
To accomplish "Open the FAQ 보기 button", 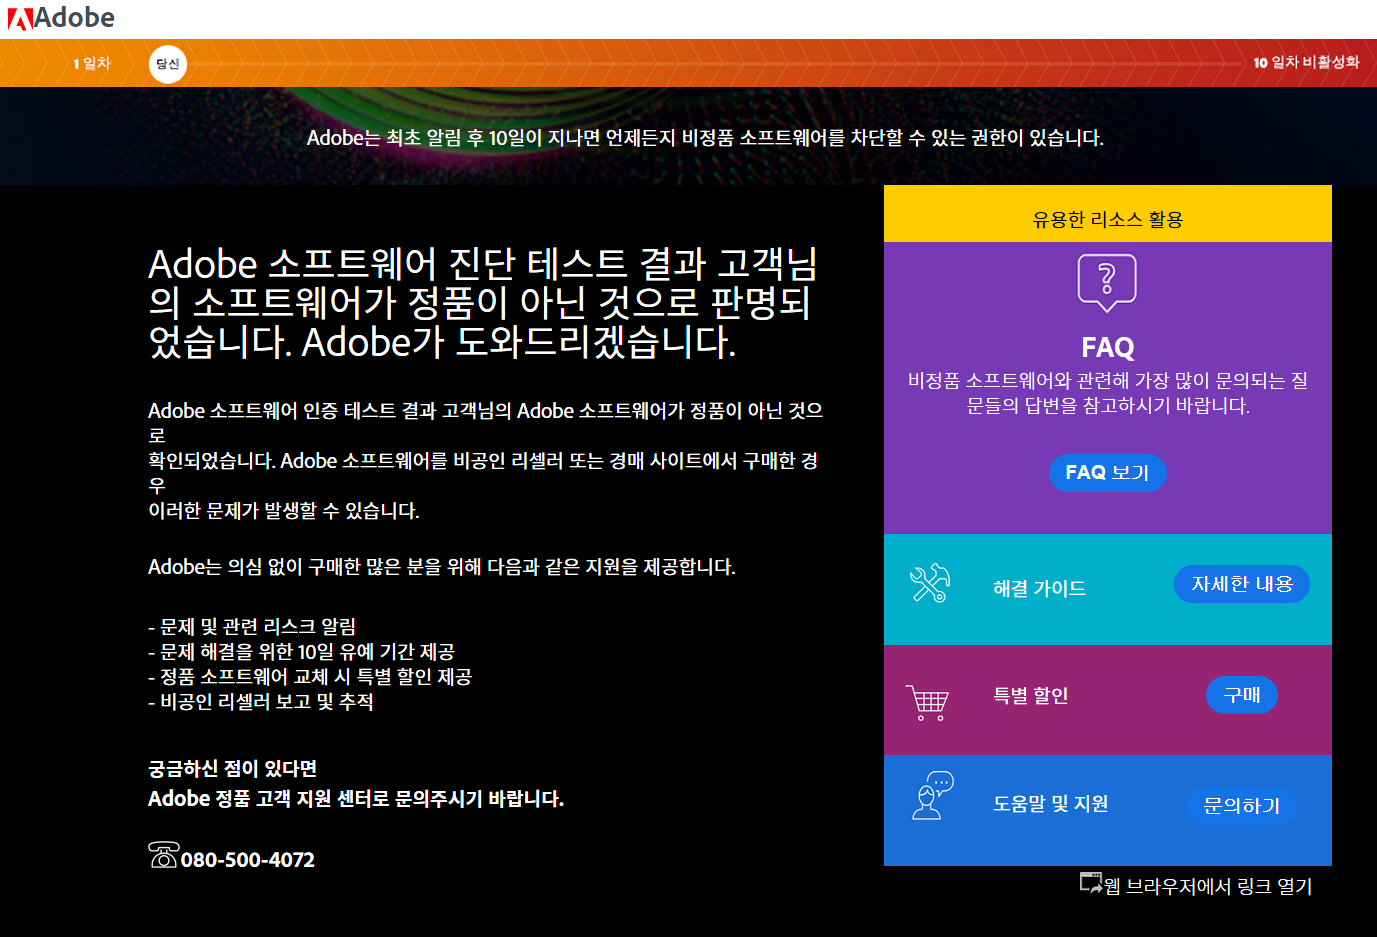I will pos(1107,472).
